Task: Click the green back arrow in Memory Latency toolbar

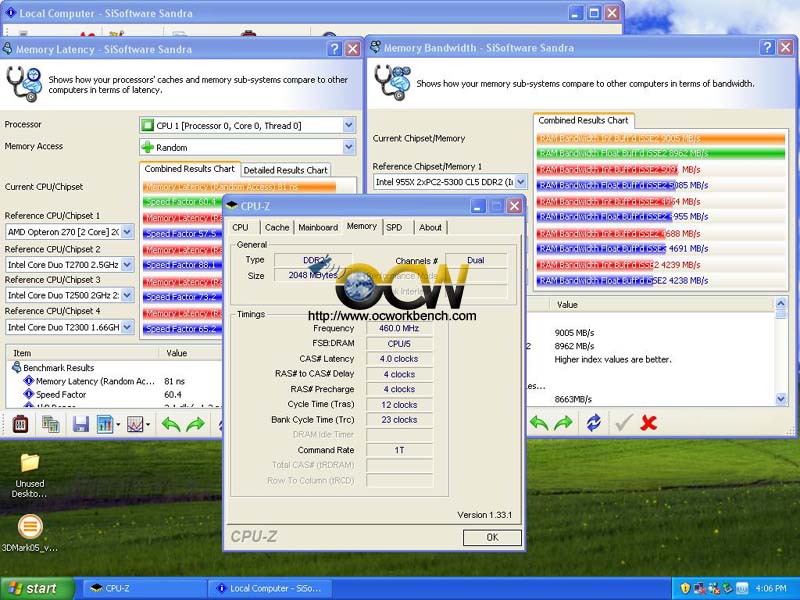Action: [171, 423]
